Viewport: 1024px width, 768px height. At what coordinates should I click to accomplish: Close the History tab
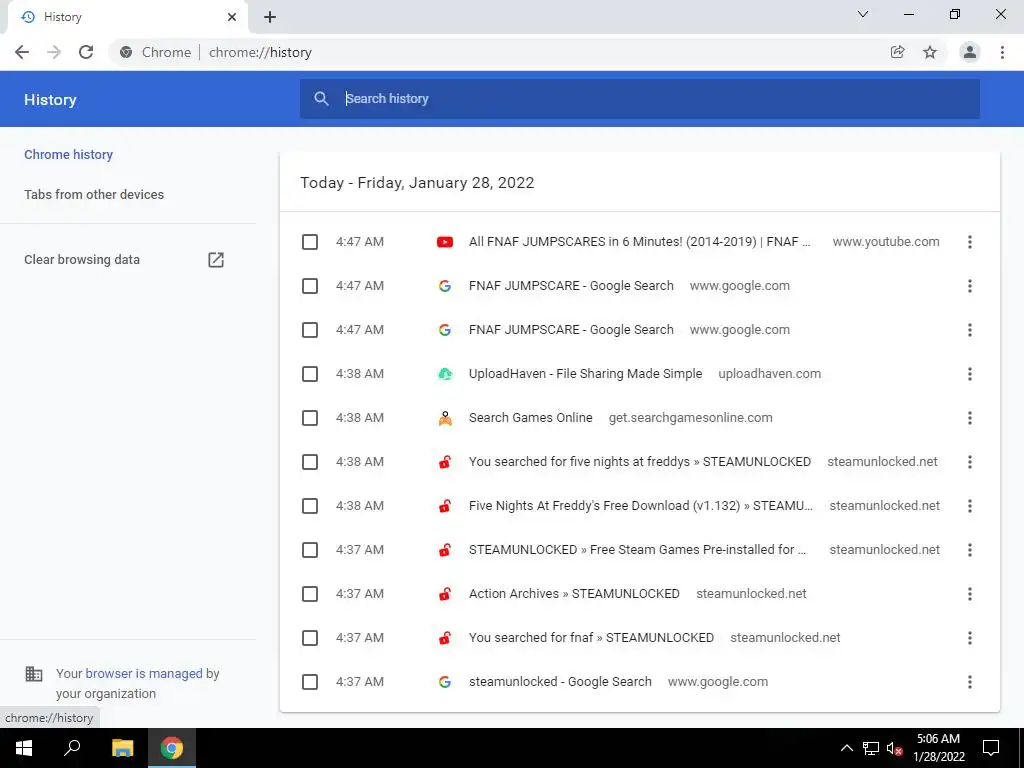[232, 17]
